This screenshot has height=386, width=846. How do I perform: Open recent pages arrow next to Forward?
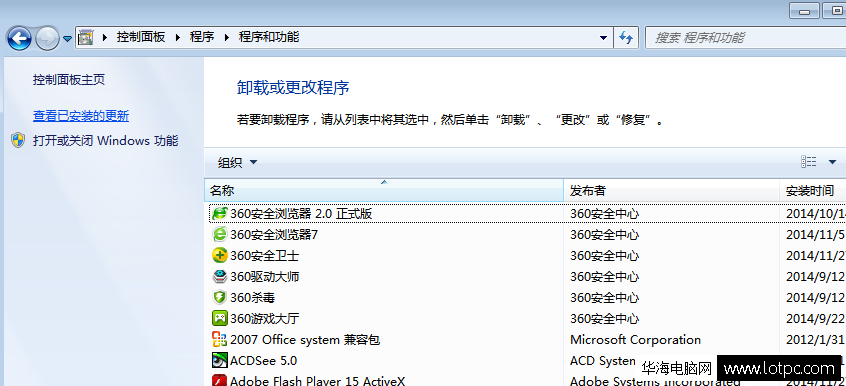pos(67,39)
